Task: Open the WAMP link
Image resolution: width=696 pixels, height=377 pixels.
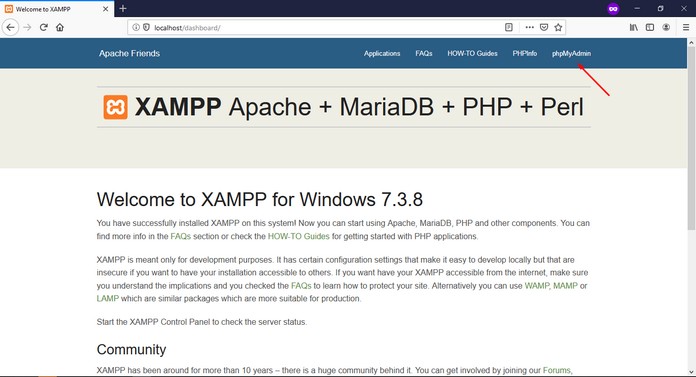Action: click(537, 286)
